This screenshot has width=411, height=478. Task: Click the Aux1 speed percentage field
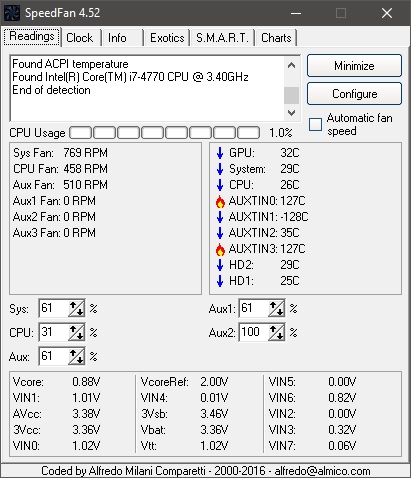tap(253, 308)
